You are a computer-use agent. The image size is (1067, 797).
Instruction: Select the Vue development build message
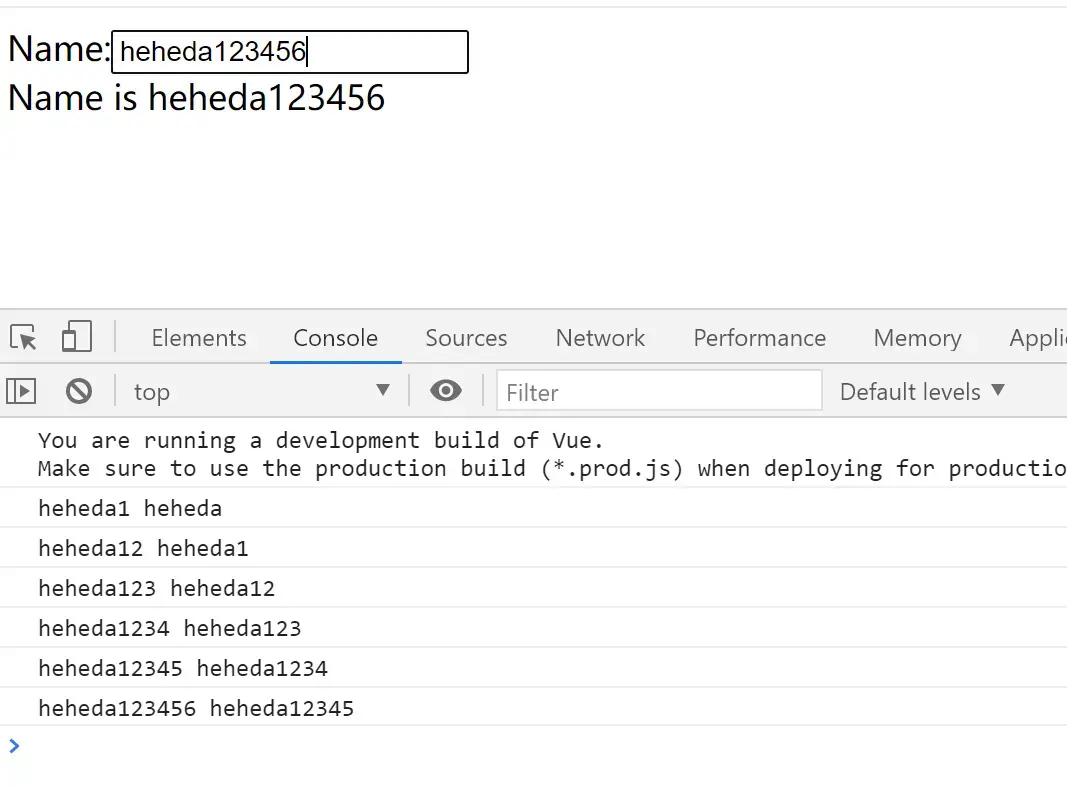coord(534,454)
